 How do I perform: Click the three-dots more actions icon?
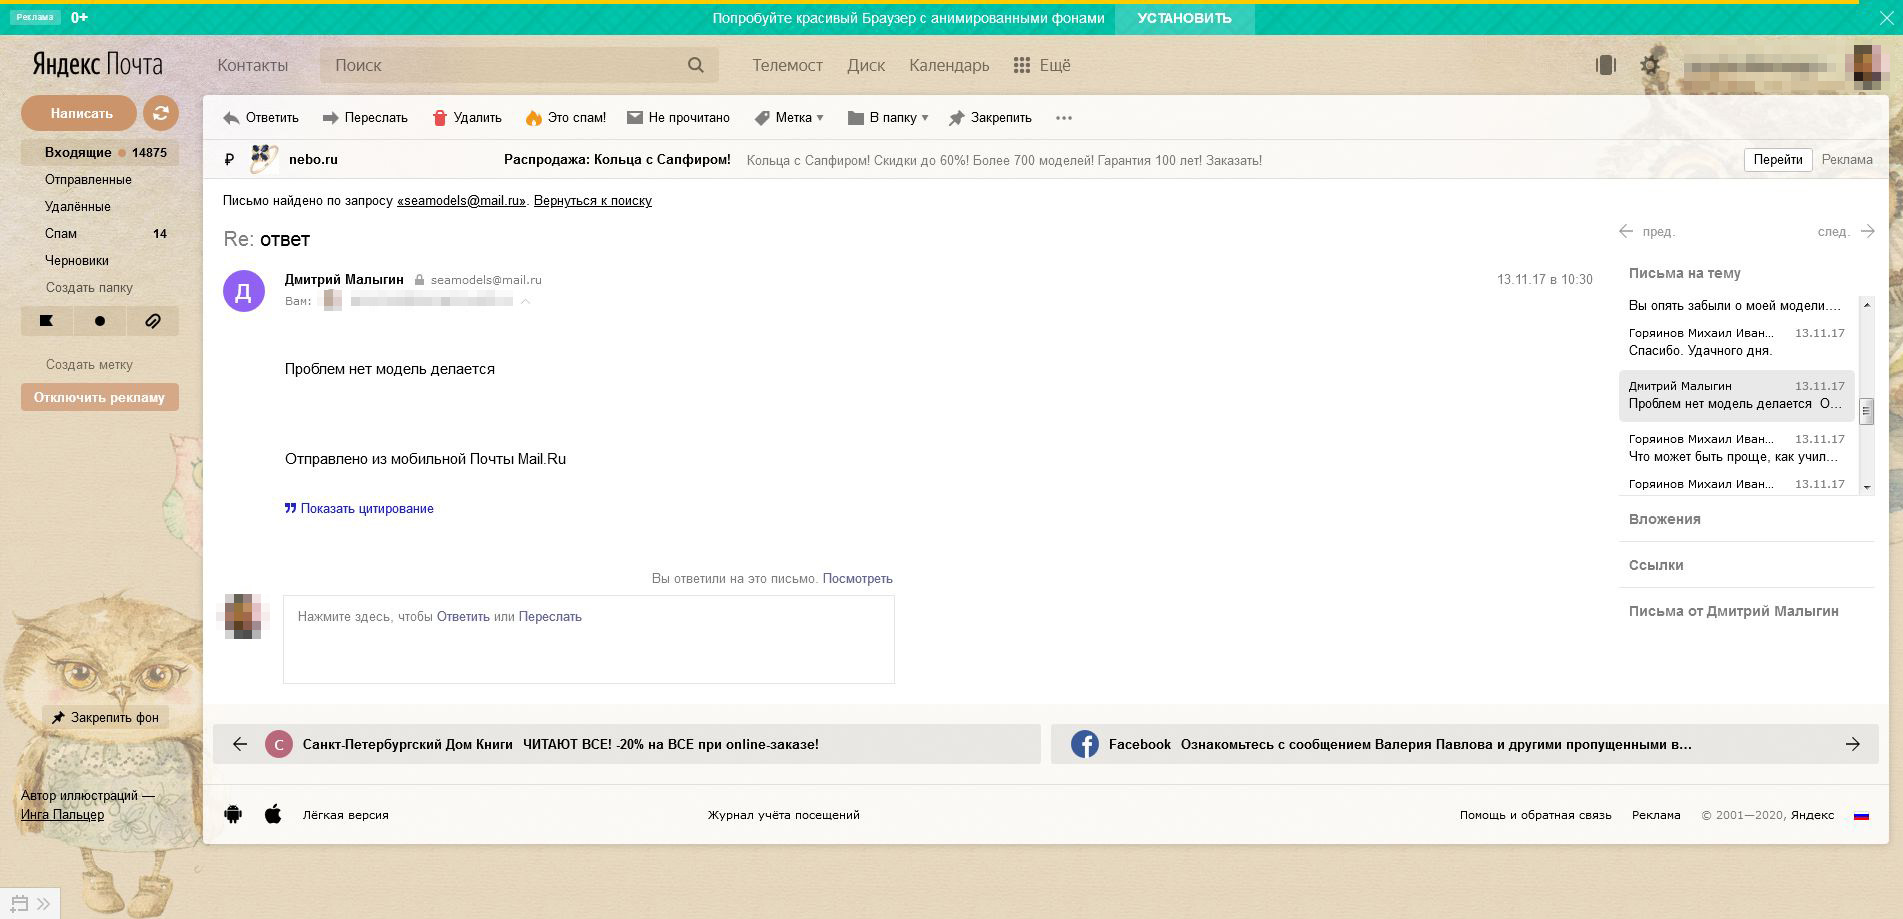[x=1064, y=118]
